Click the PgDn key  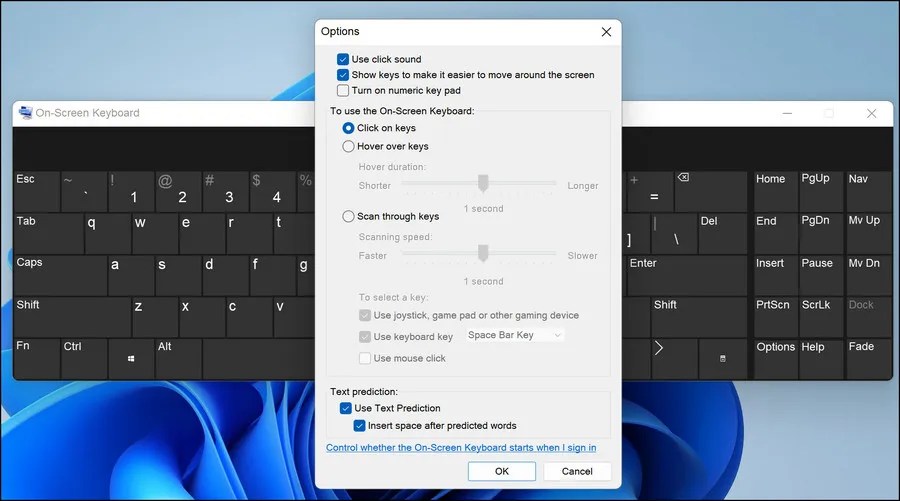tap(821, 233)
